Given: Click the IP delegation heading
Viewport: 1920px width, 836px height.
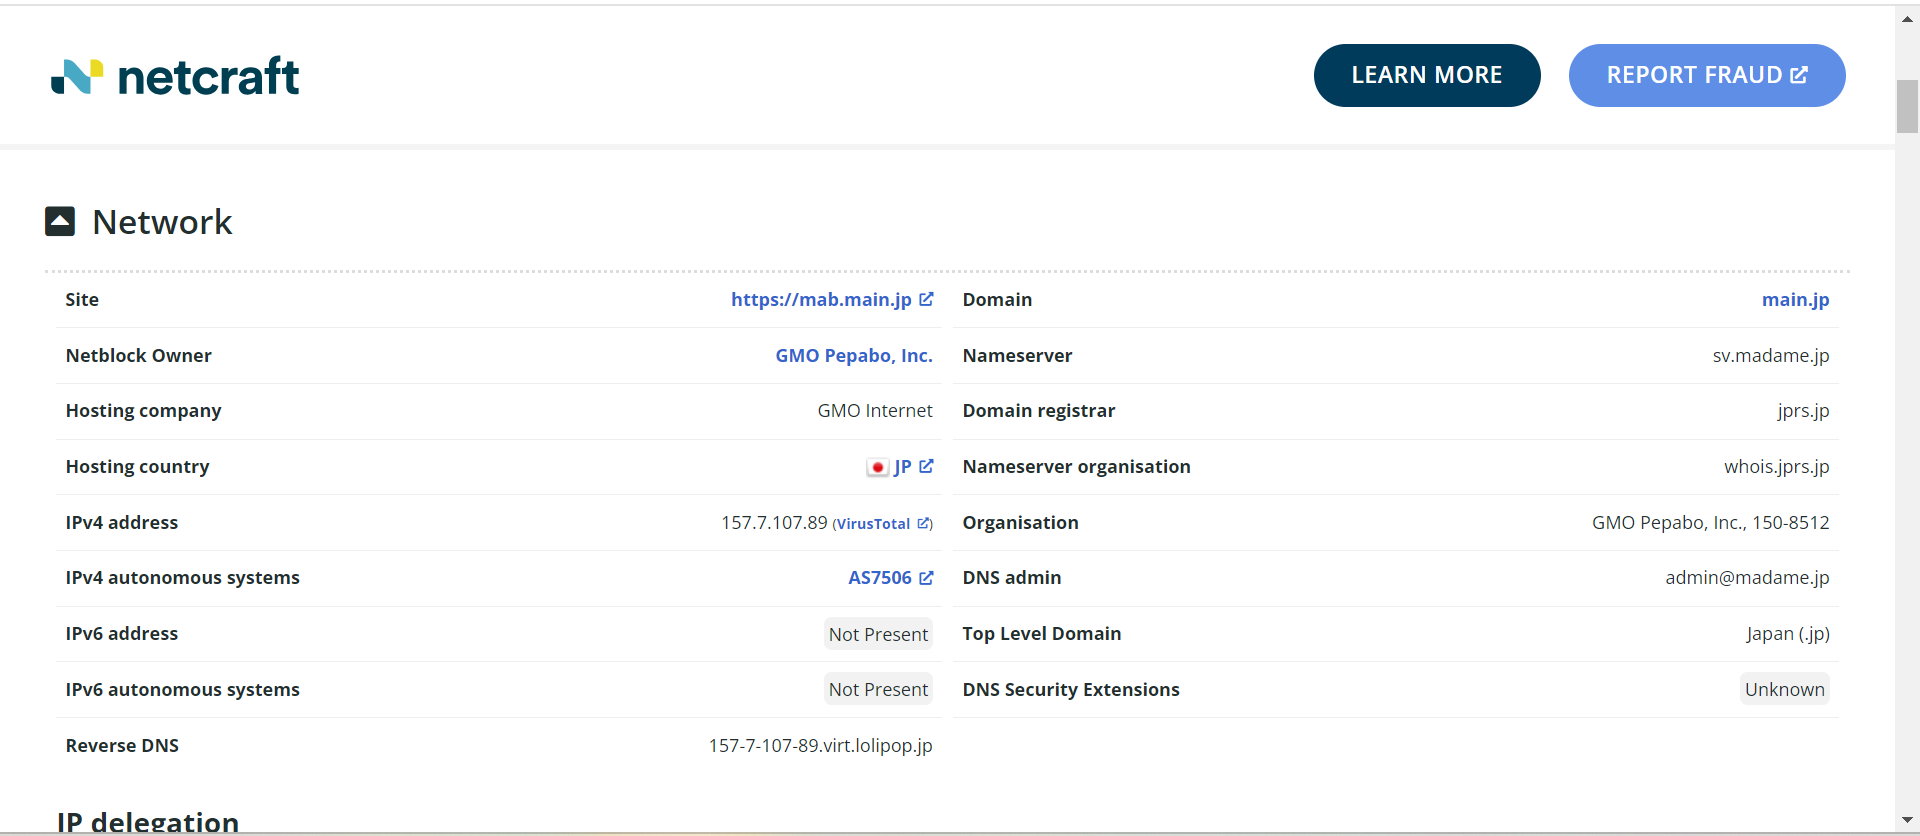Looking at the screenshot, I should (148, 822).
